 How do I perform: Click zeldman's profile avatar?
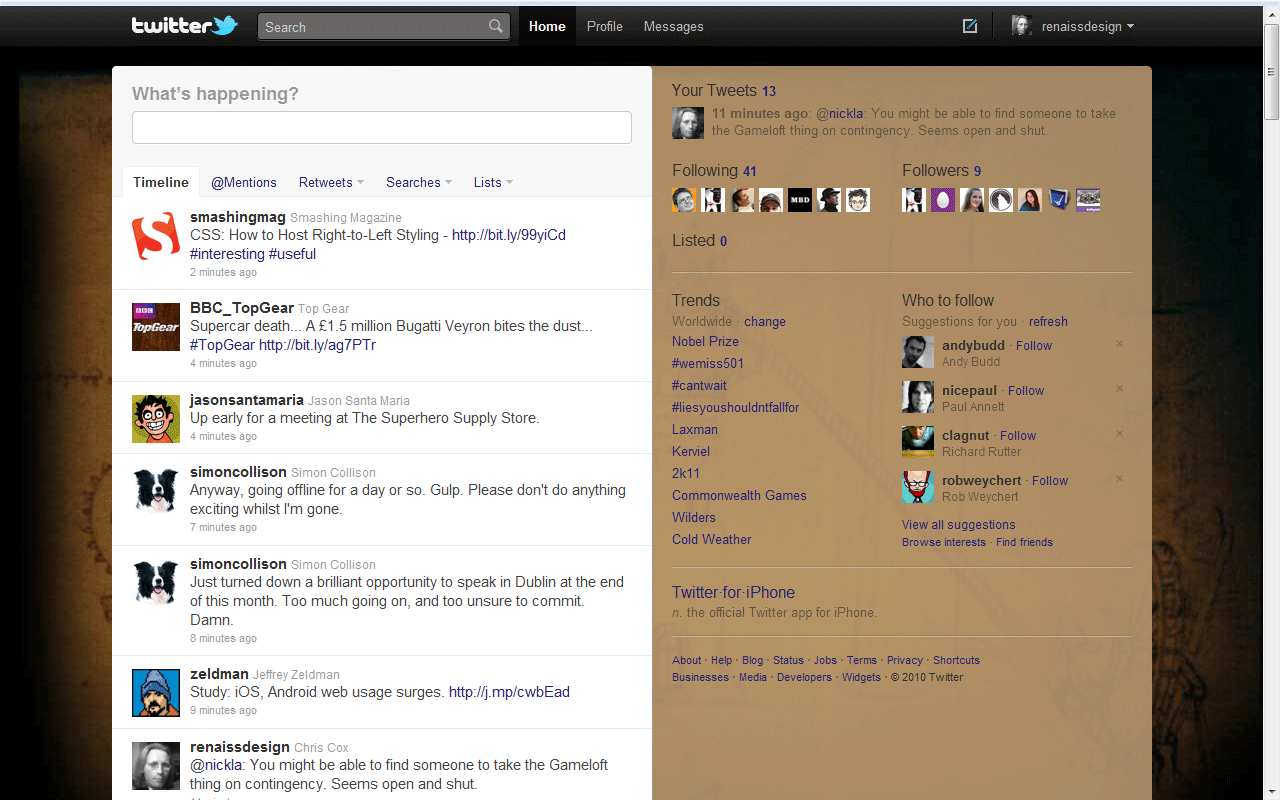[x=156, y=693]
